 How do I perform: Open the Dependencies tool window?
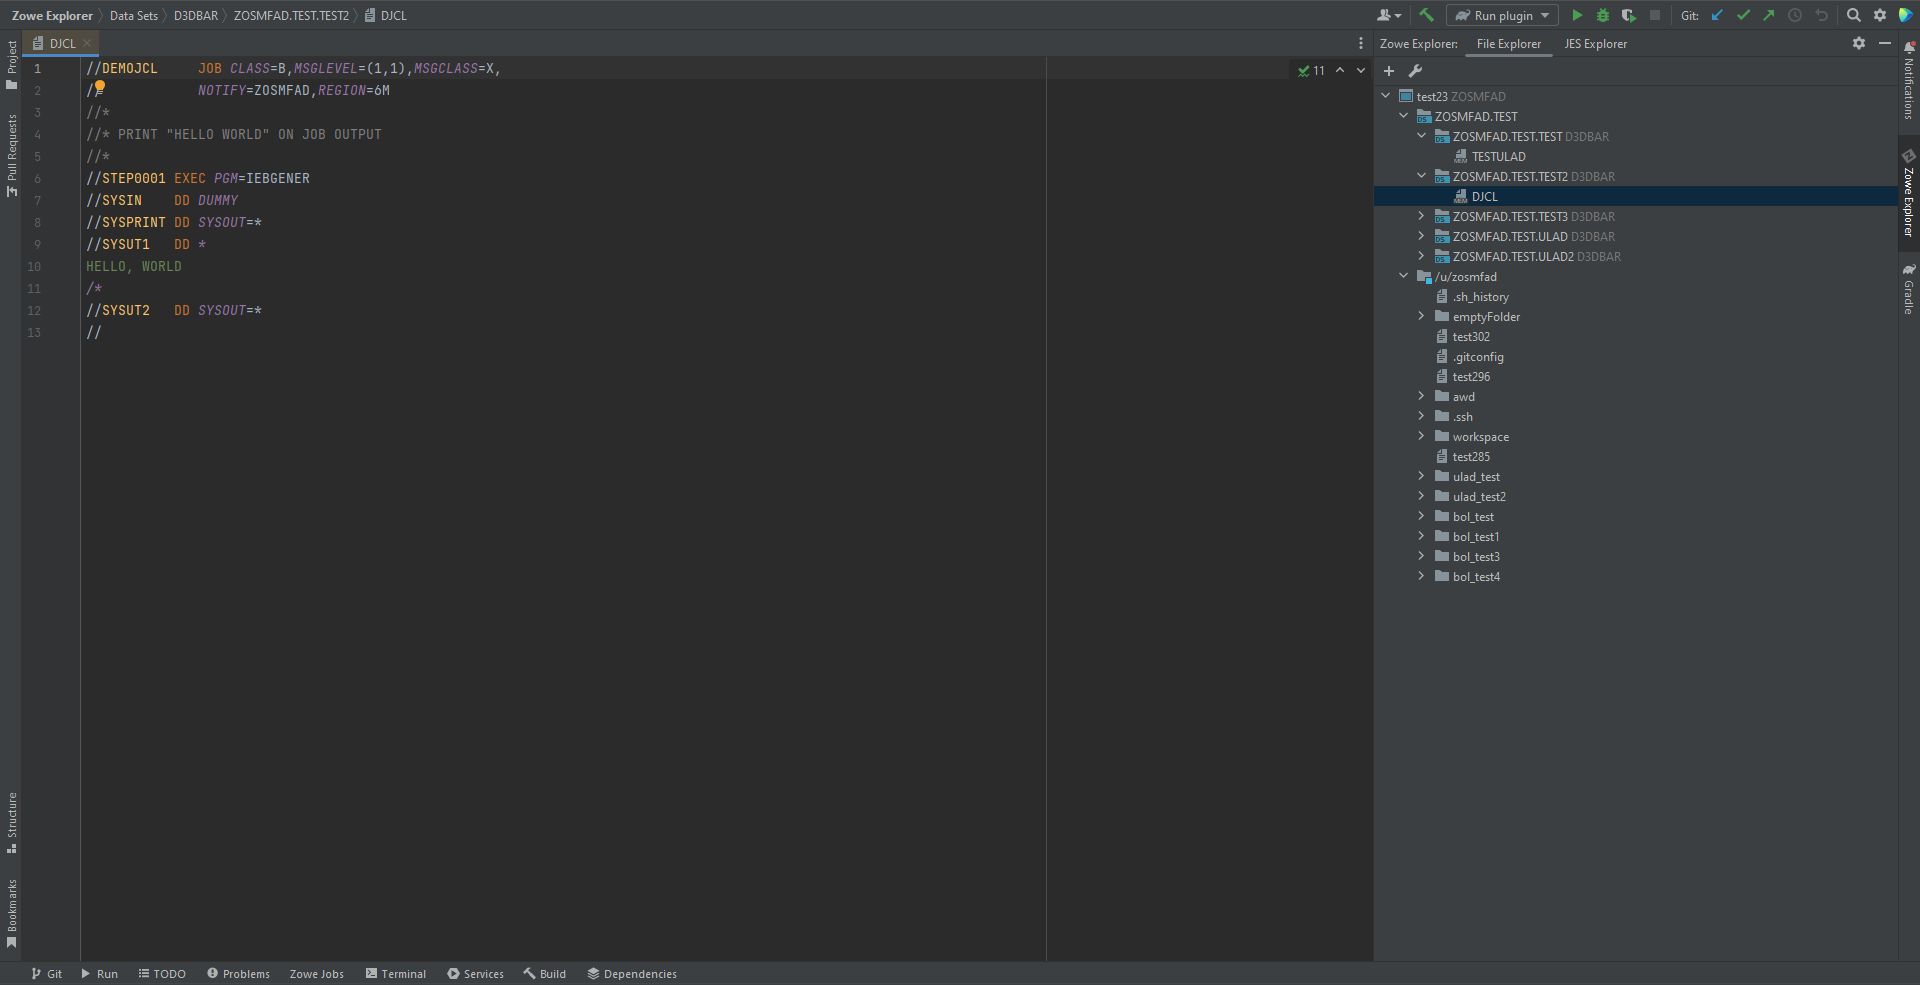tap(632, 974)
